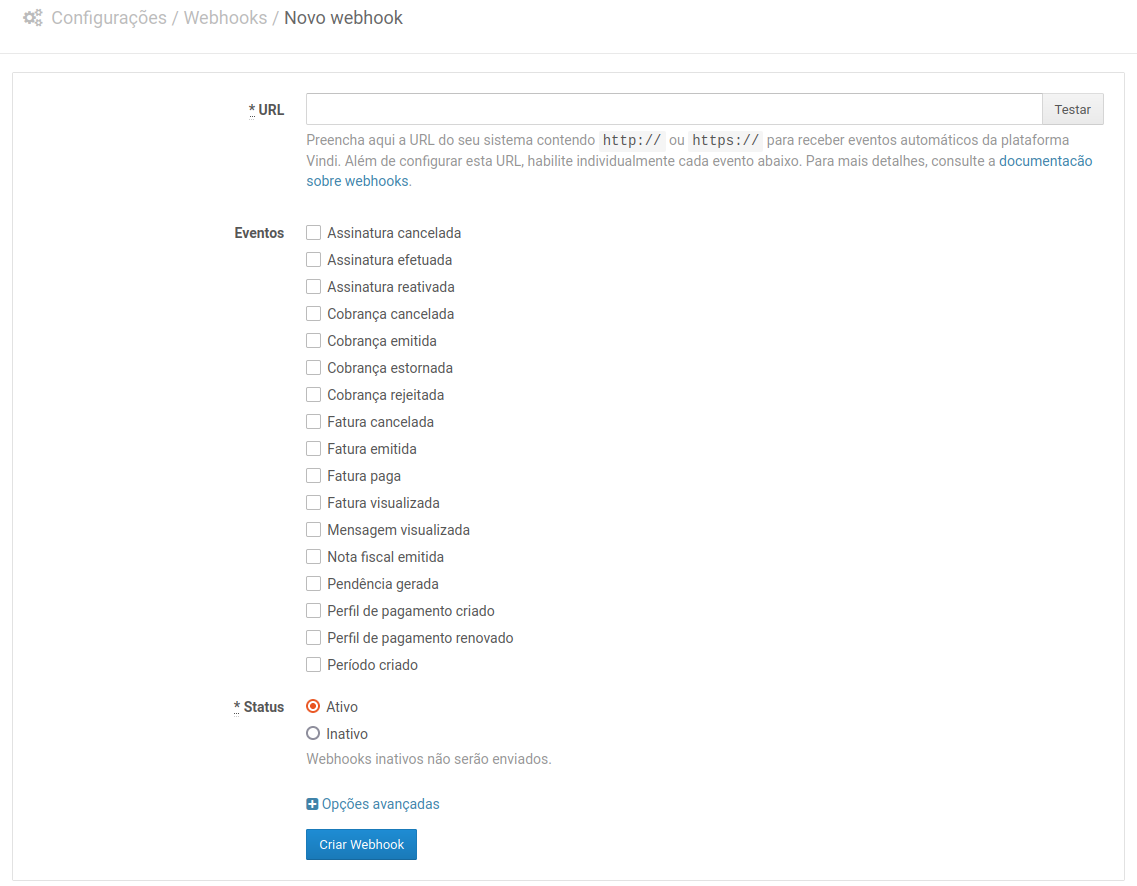
Task: Check Cobrança cancelada event
Action: click(x=313, y=313)
